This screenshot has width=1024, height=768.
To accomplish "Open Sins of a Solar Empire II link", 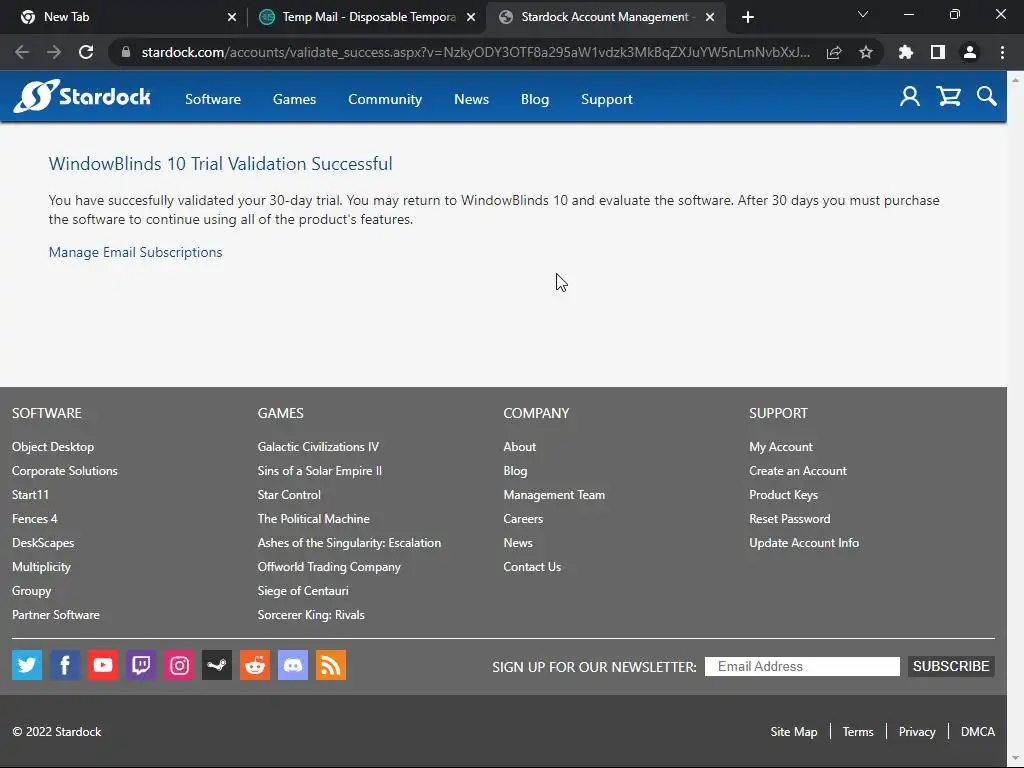I will (x=319, y=471).
